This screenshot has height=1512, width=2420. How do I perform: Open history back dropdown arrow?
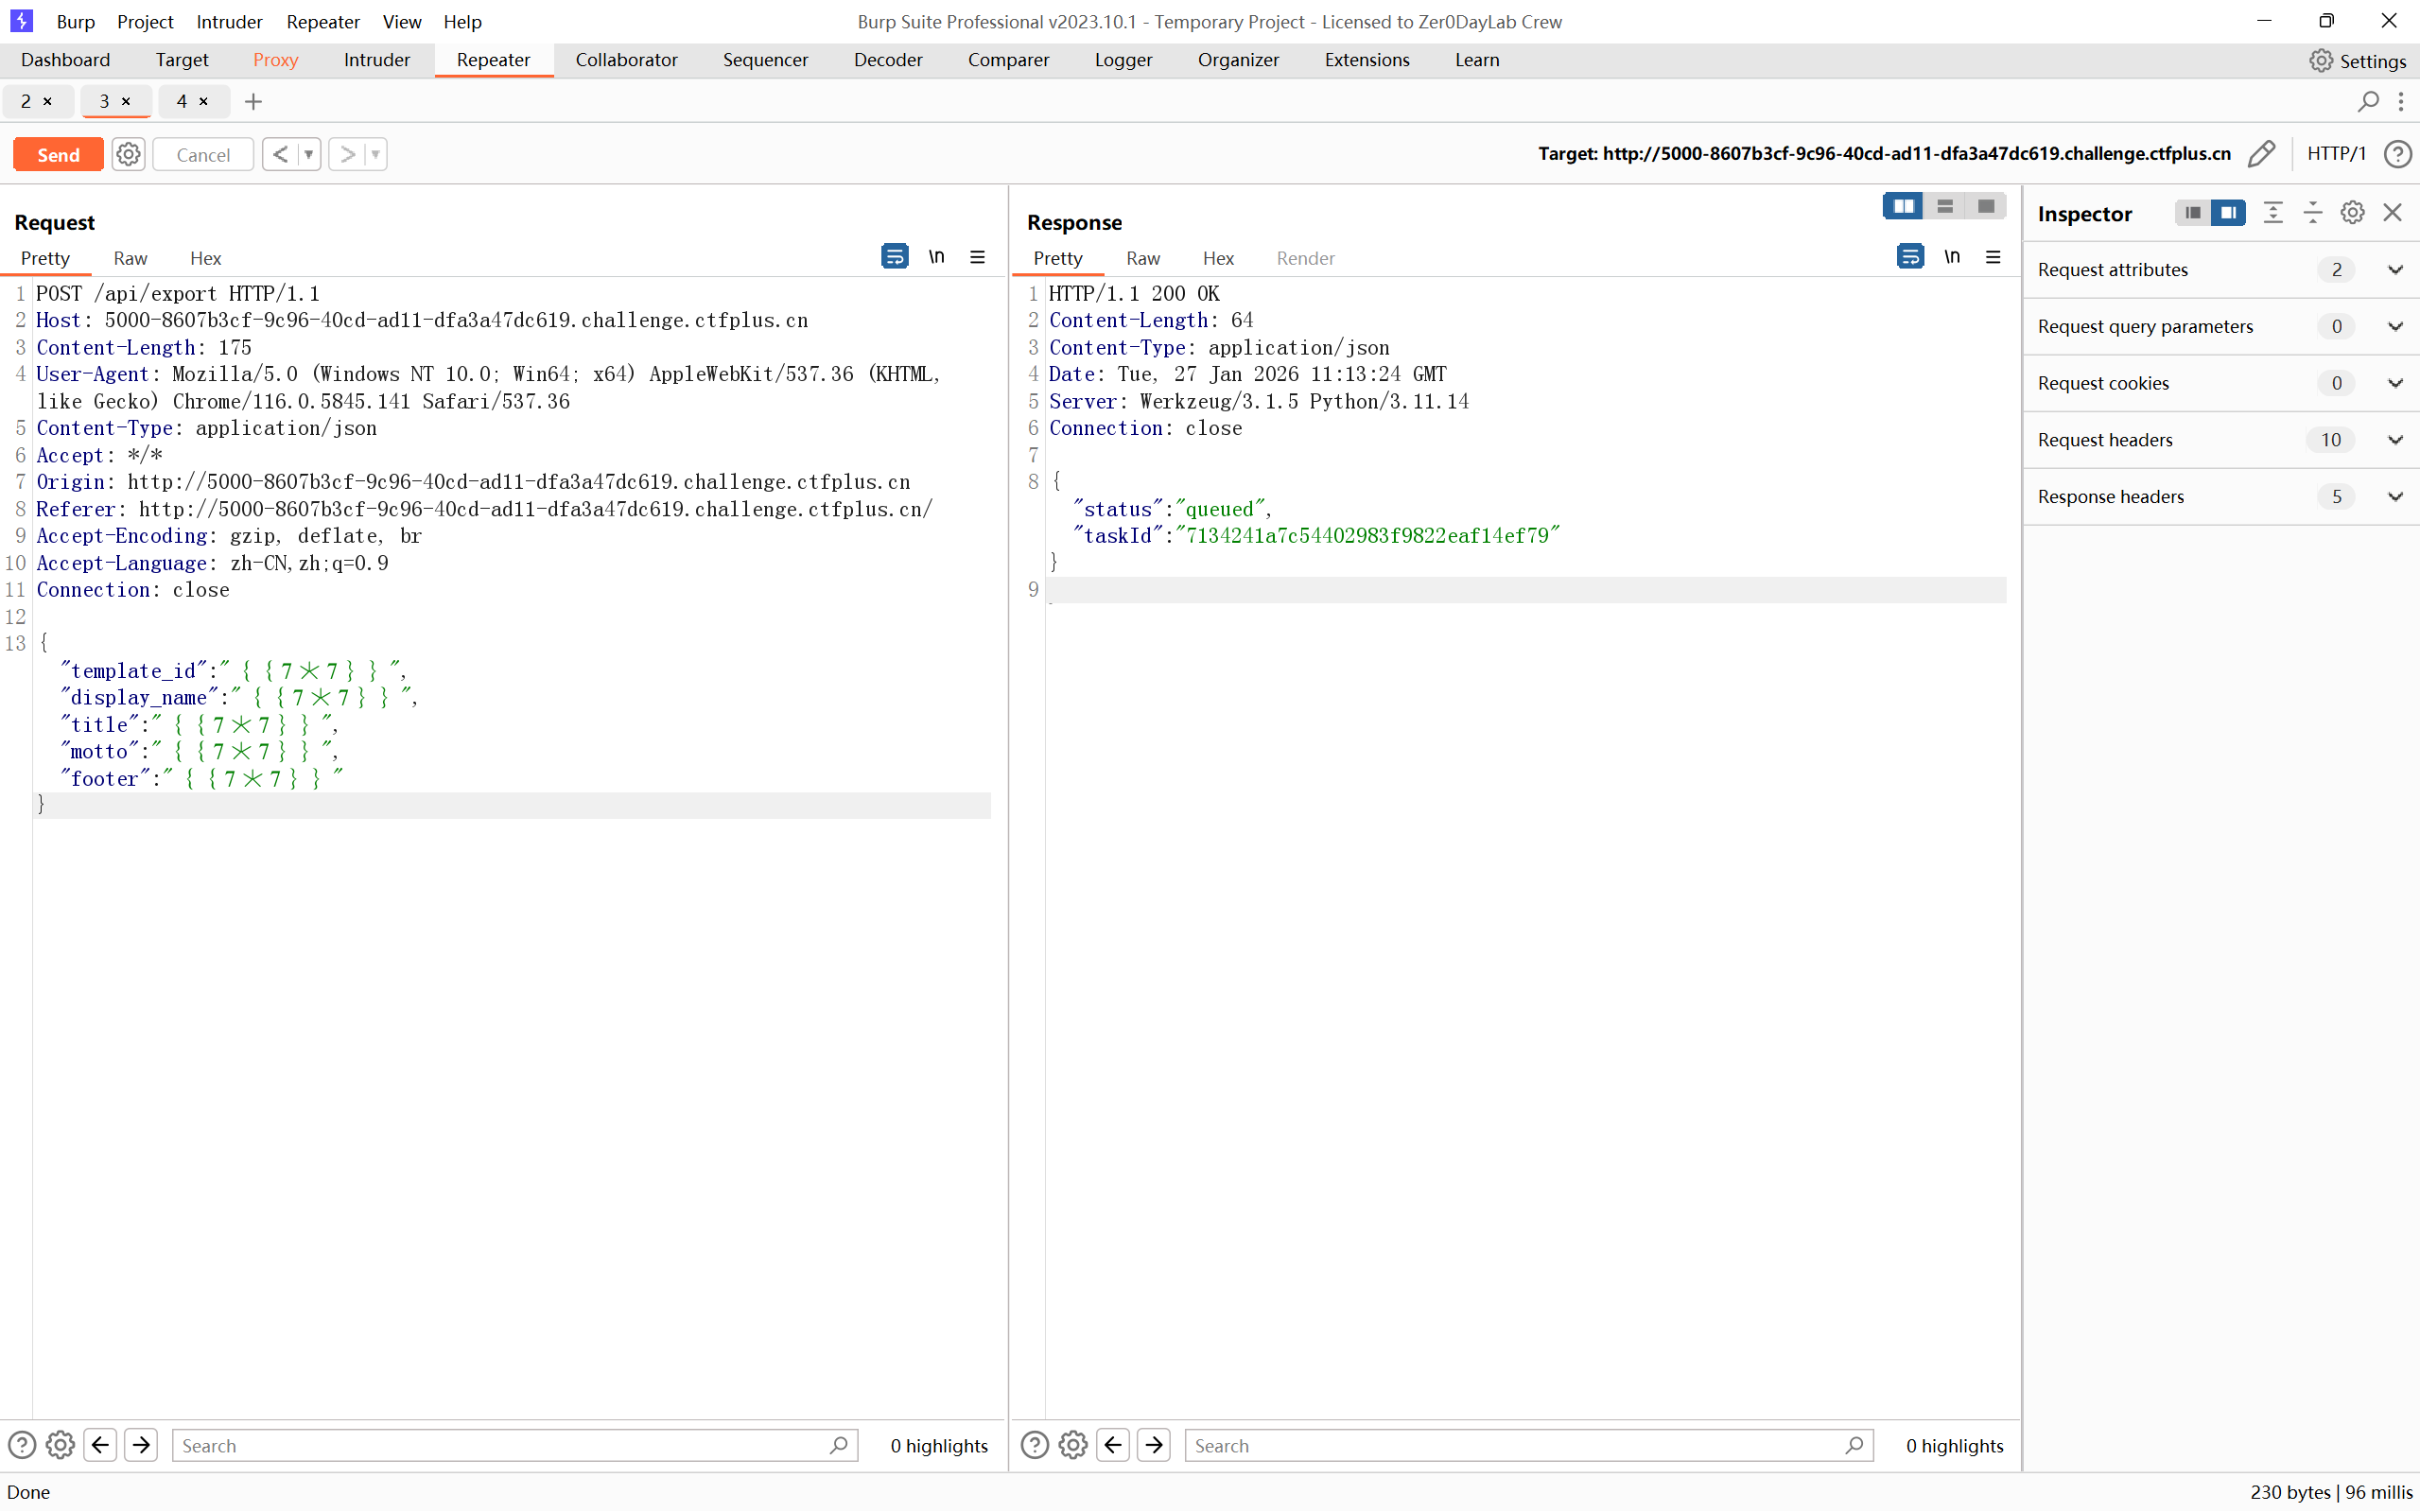pos(309,154)
